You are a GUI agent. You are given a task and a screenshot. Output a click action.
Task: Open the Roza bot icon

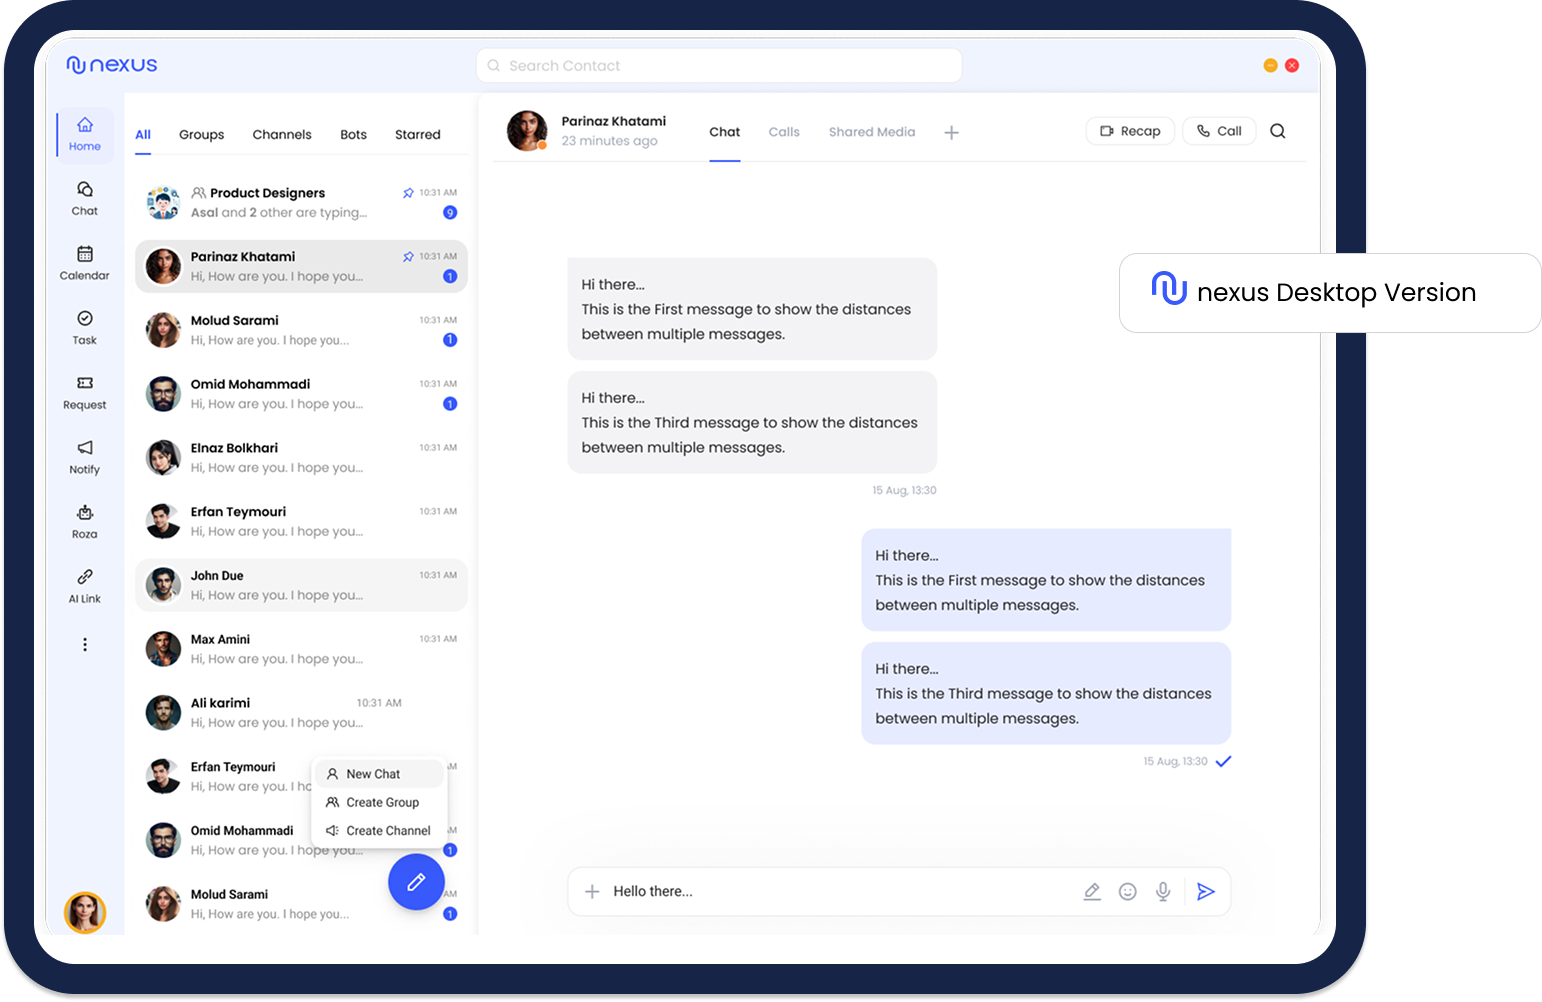(x=85, y=521)
